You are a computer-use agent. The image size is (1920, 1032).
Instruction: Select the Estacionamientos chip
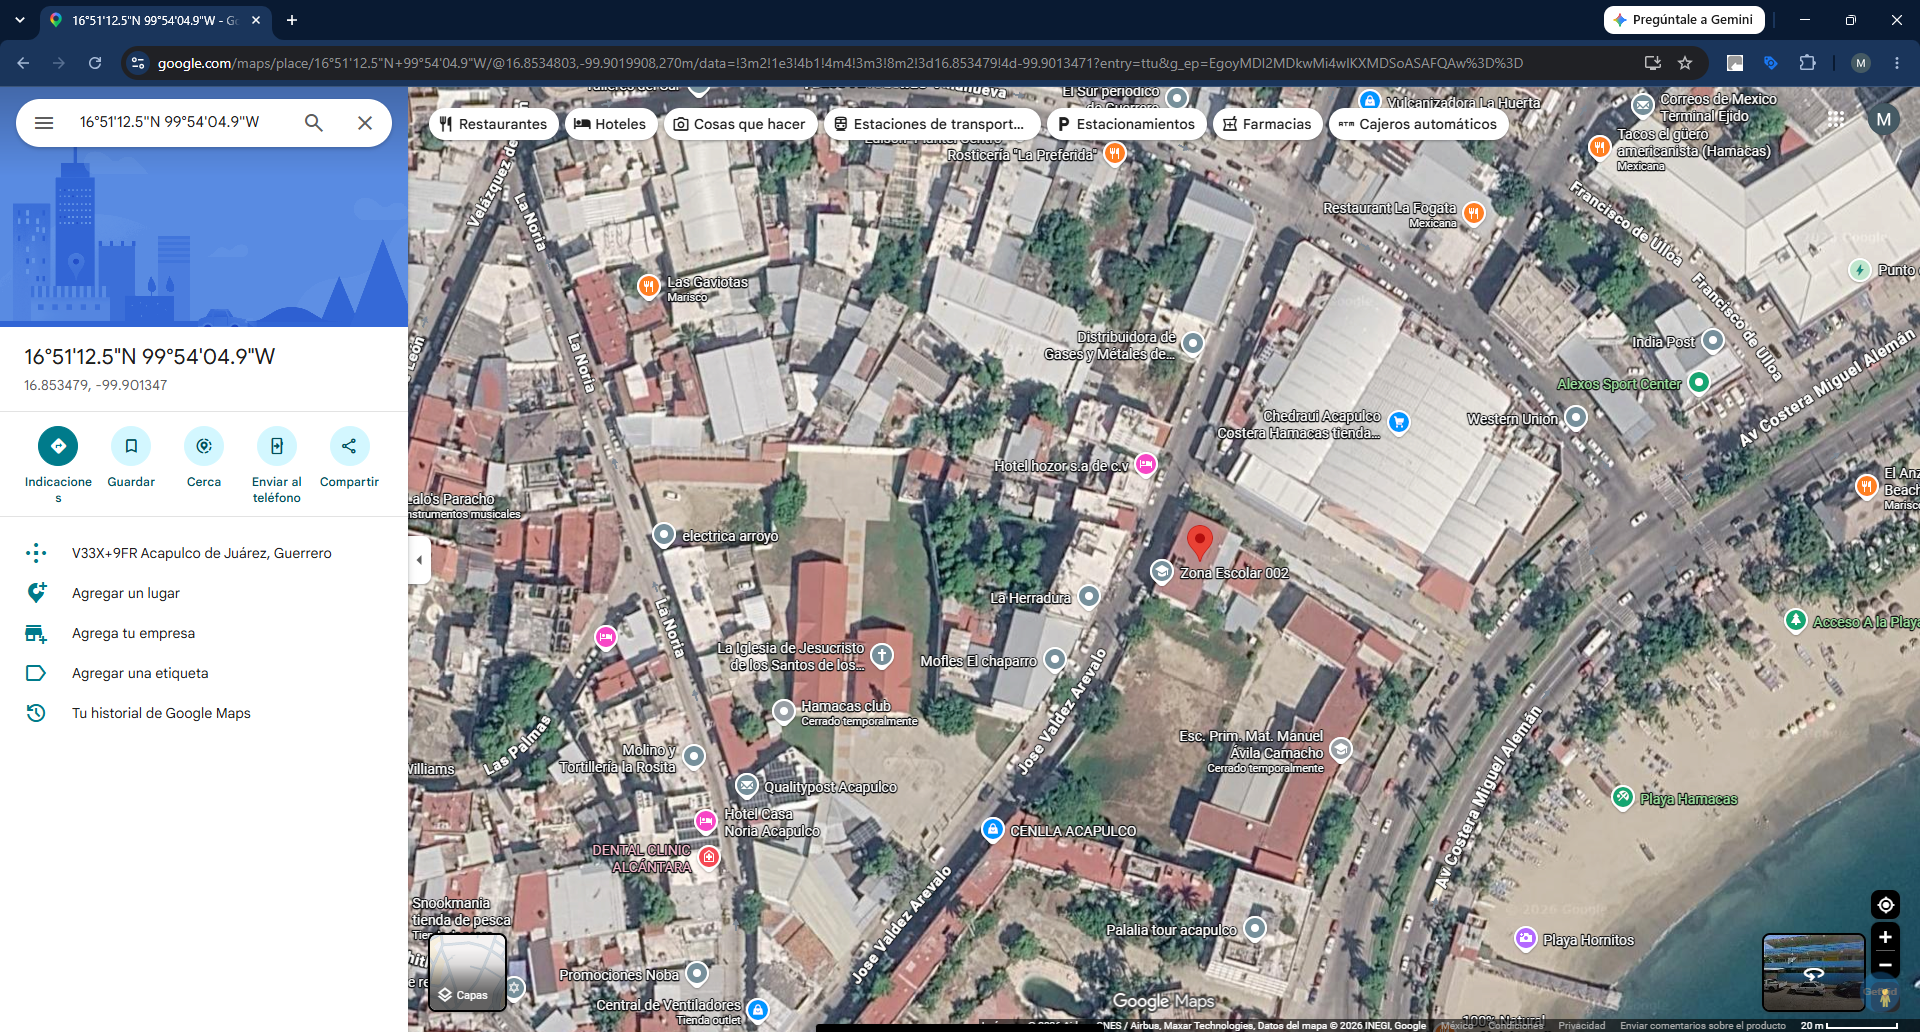pyautogui.click(x=1126, y=124)
